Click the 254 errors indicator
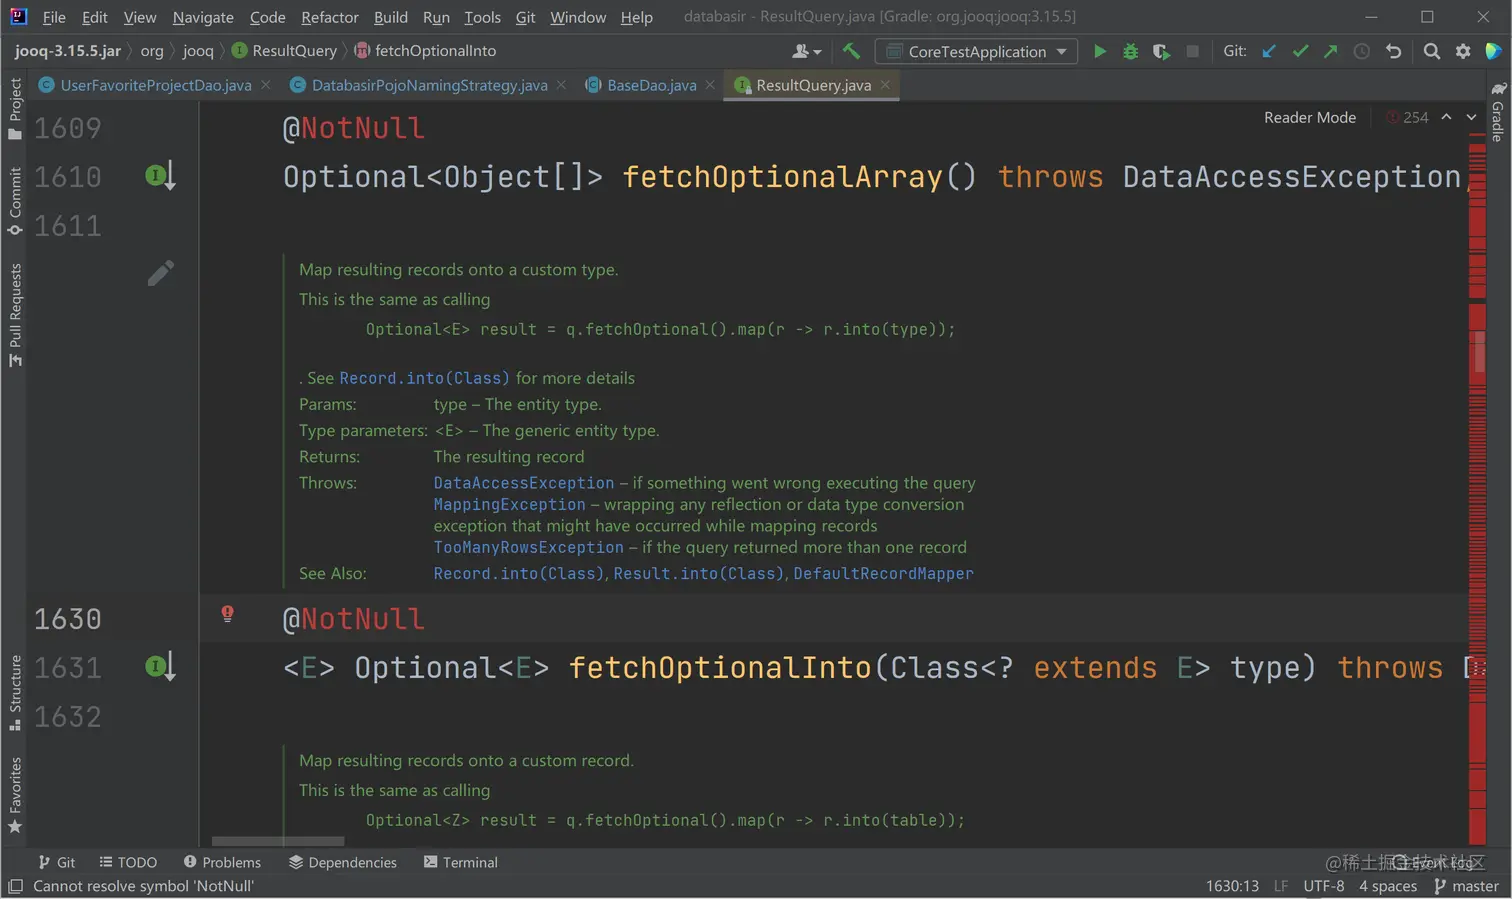Viewport: 1512px width, 899px height. (x=1407, y=117)
